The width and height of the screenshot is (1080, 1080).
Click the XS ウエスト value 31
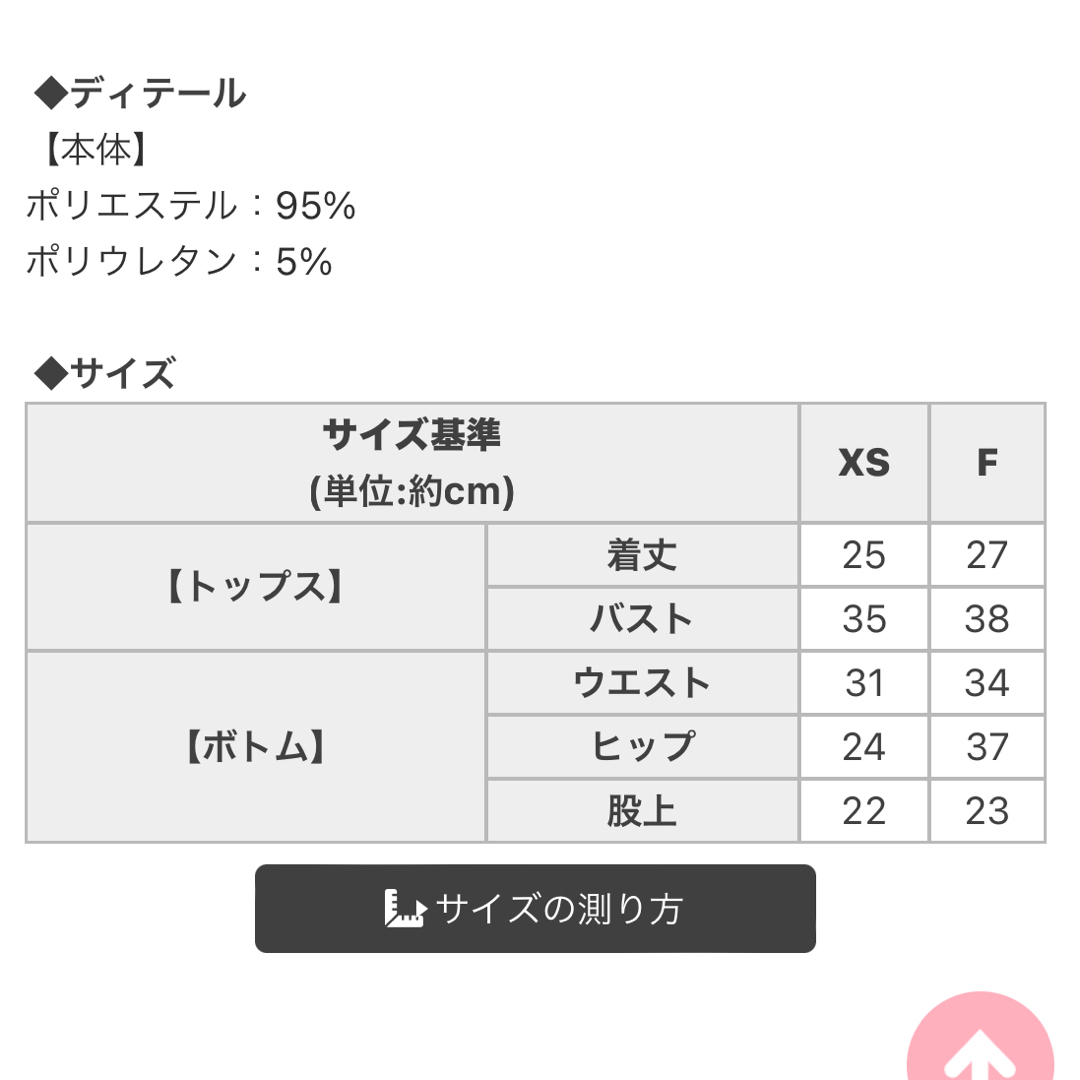864,683
